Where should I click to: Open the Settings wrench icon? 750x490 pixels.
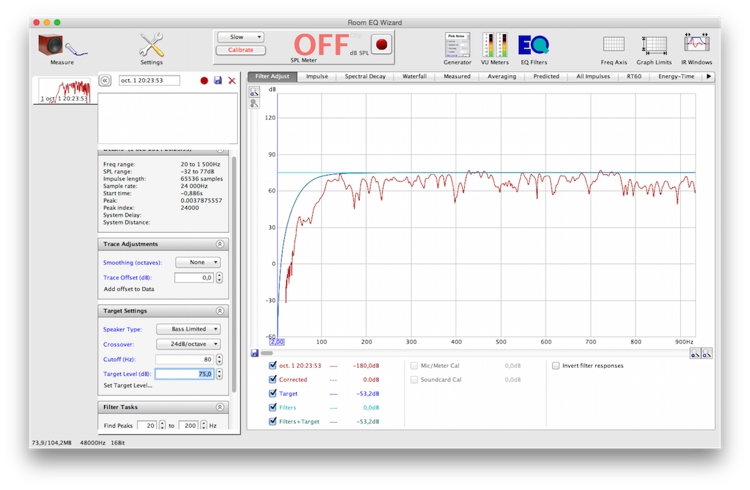151,49
